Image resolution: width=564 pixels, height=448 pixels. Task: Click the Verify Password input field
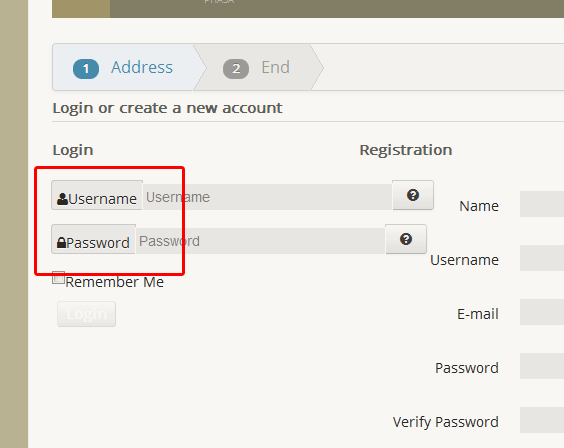(x=542, y=420)
